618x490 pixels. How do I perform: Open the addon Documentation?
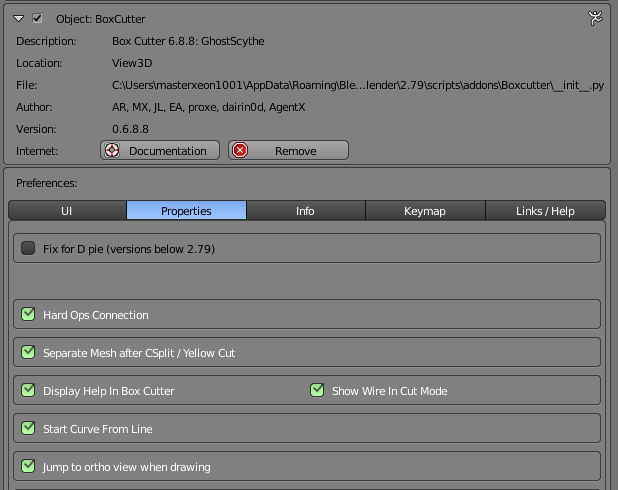[160, 151]
